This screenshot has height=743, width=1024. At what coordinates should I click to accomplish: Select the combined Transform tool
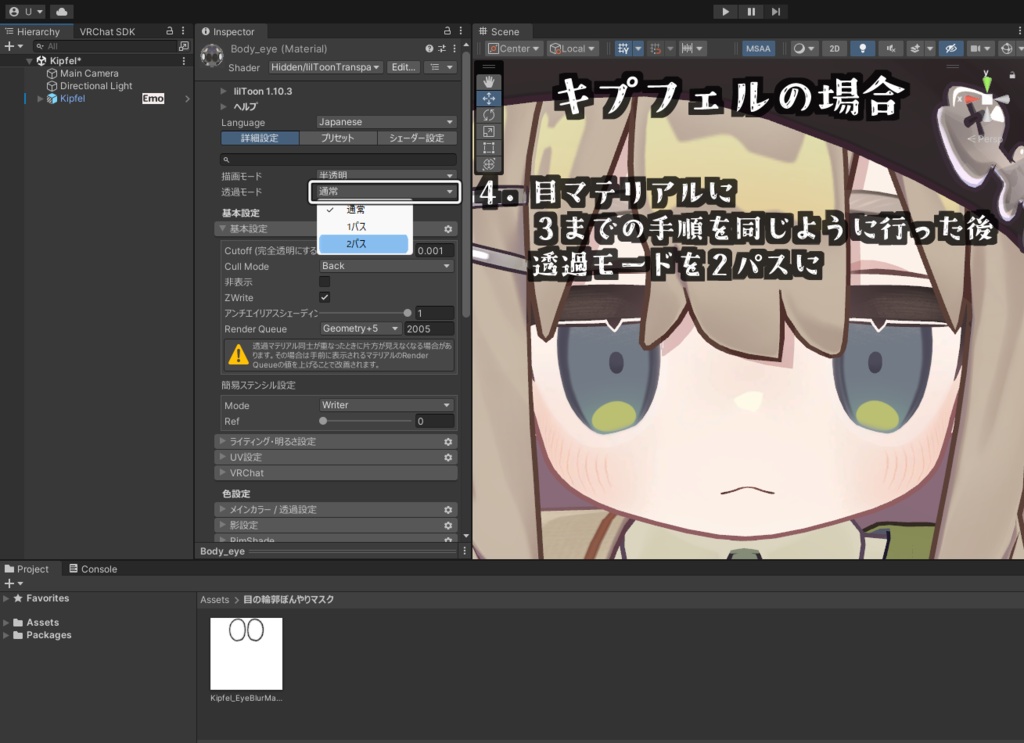coord(488,164)
